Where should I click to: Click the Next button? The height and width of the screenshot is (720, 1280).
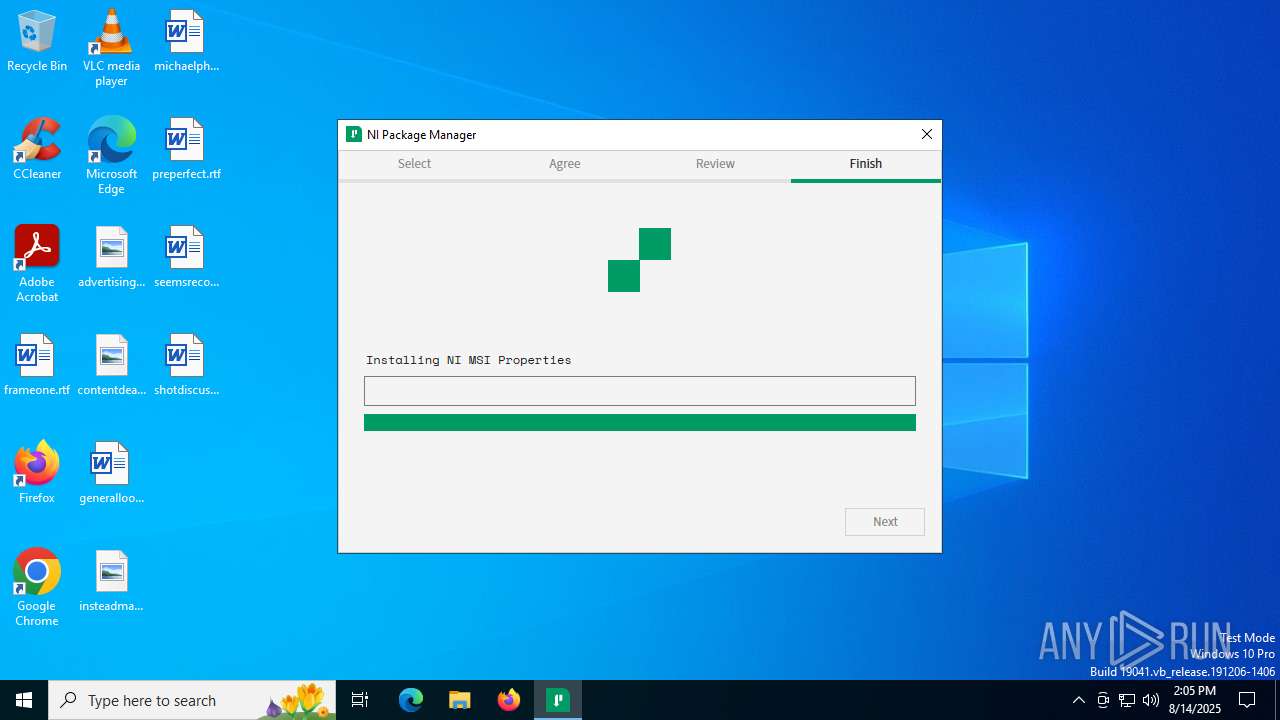tap(885, 522)
